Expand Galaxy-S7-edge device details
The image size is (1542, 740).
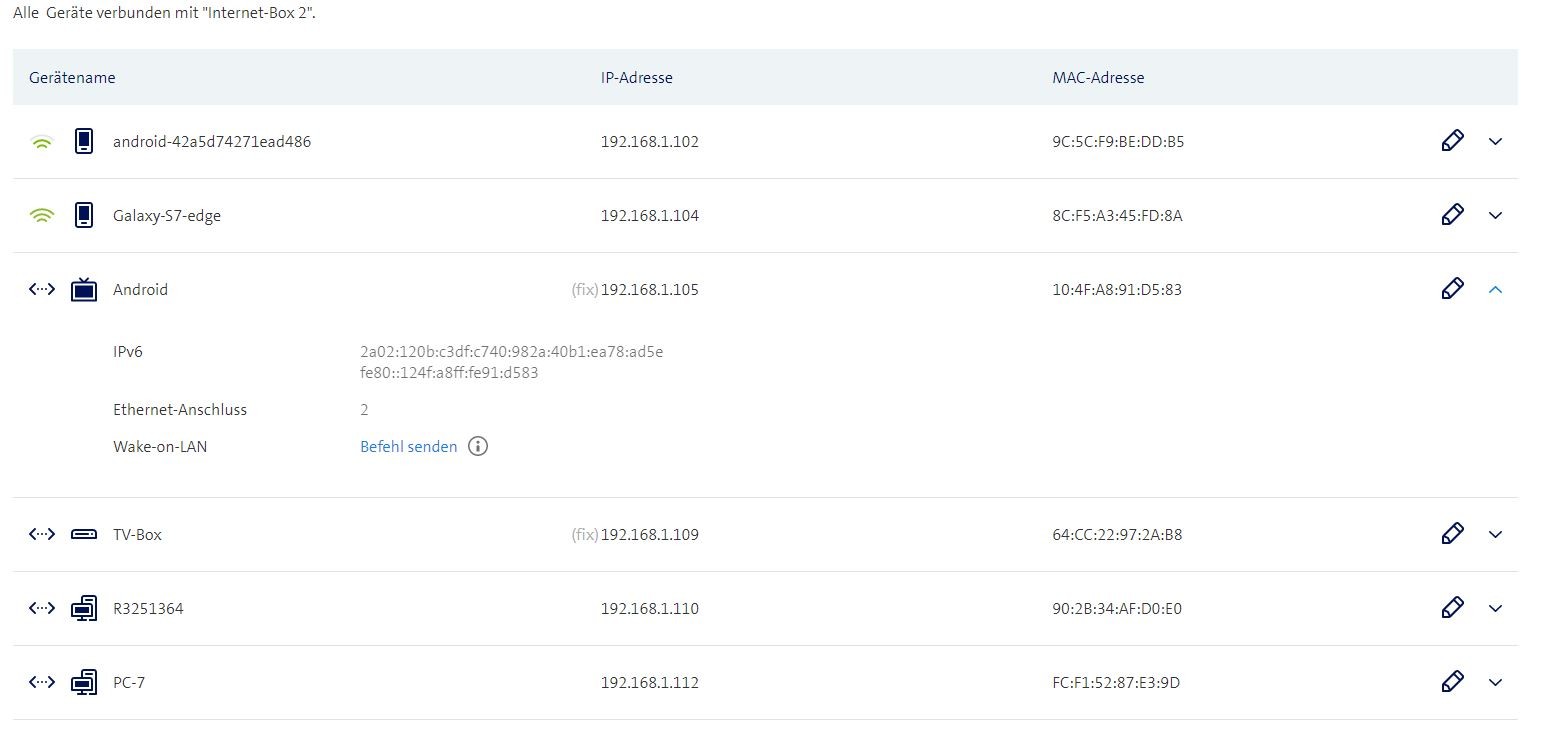(x=1495, y=216)
